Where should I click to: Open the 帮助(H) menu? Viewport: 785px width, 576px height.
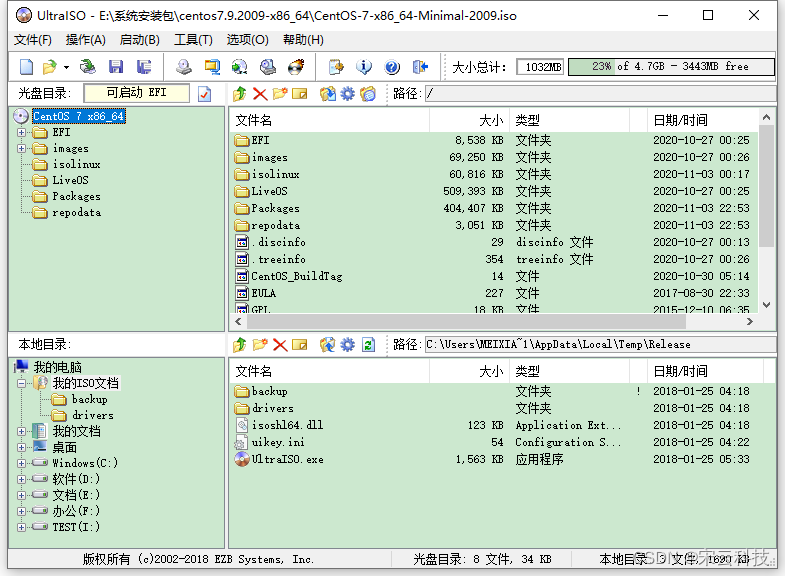303,40
